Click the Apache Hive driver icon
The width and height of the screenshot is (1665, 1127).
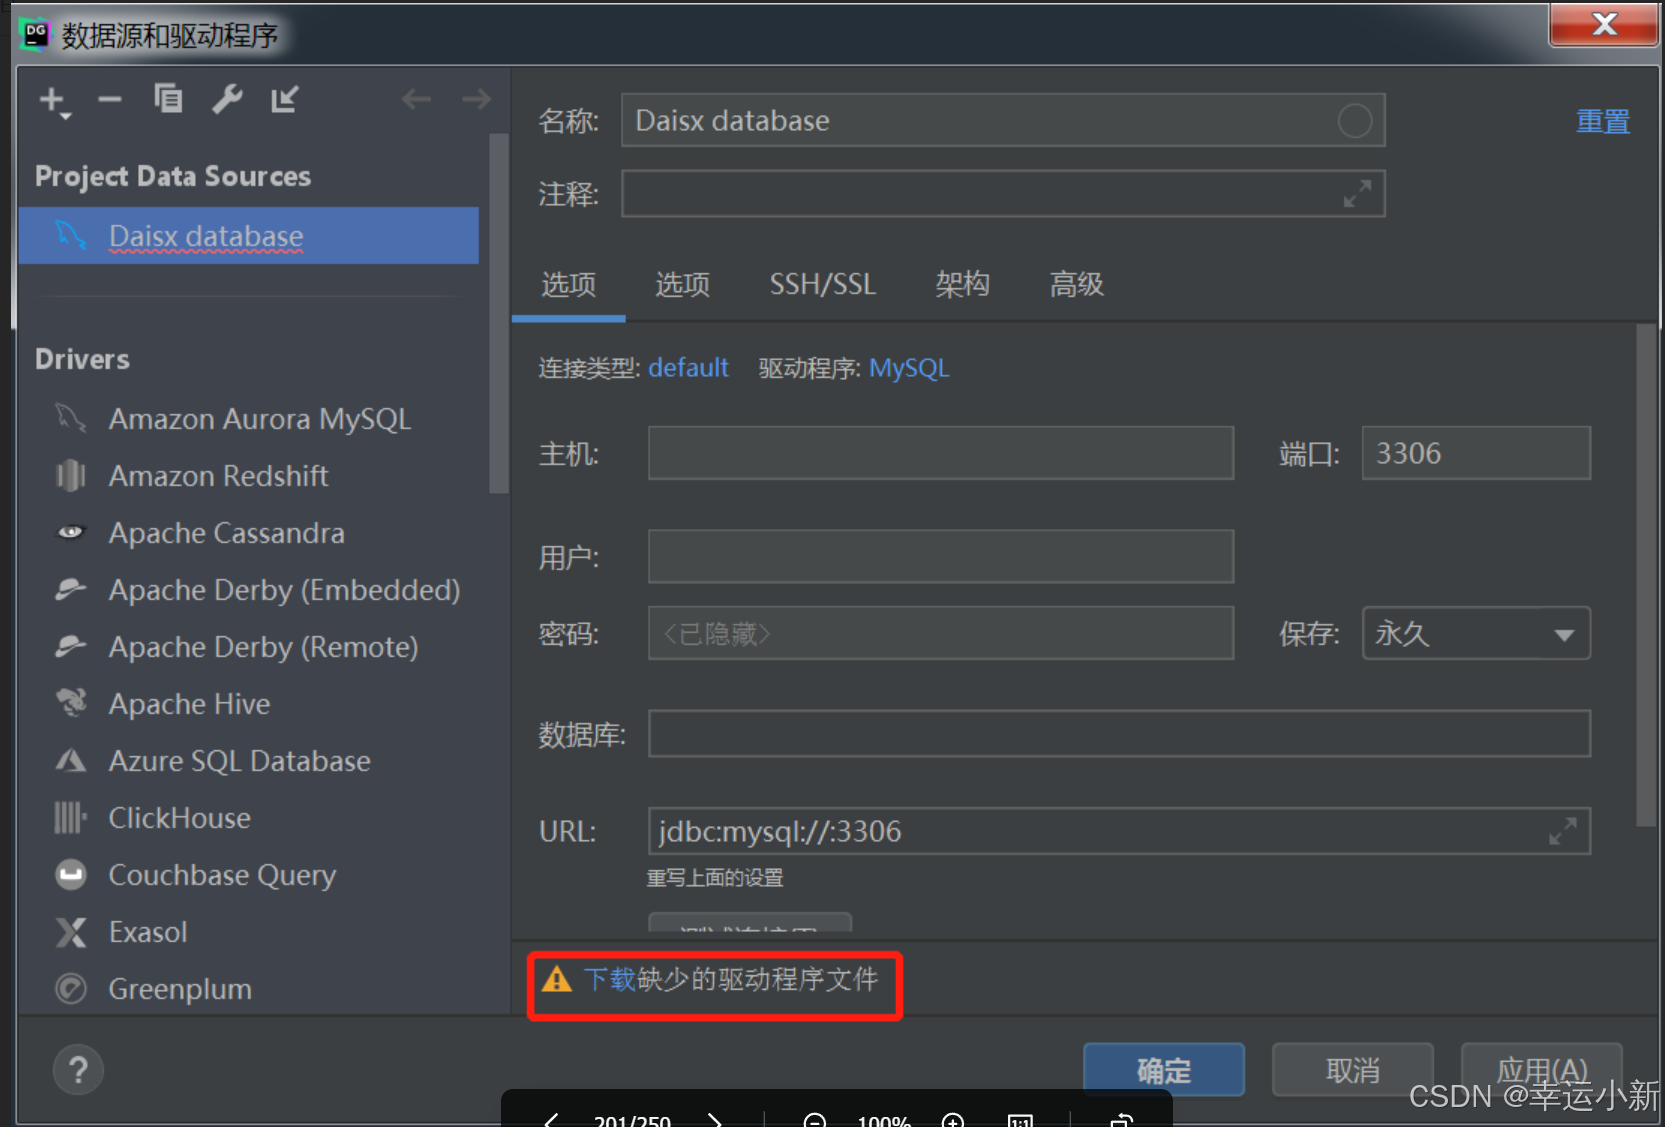click(71, 703)
